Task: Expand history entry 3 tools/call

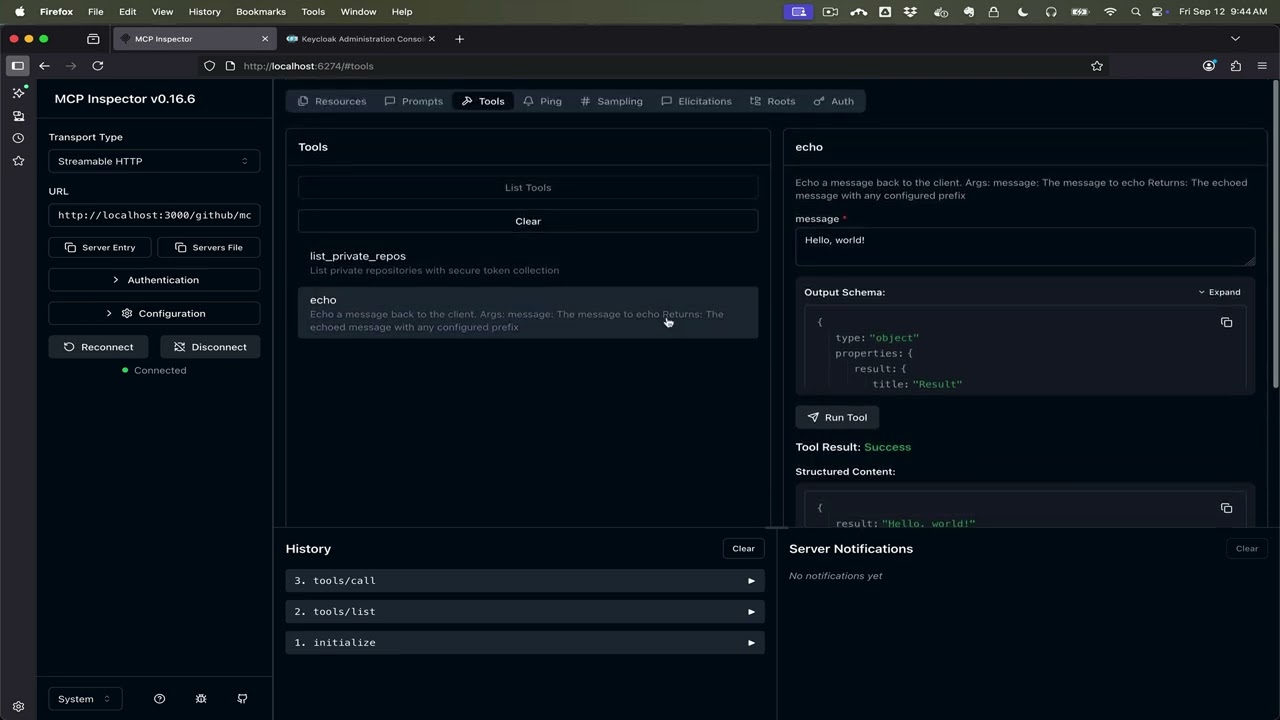Action: 525,580
